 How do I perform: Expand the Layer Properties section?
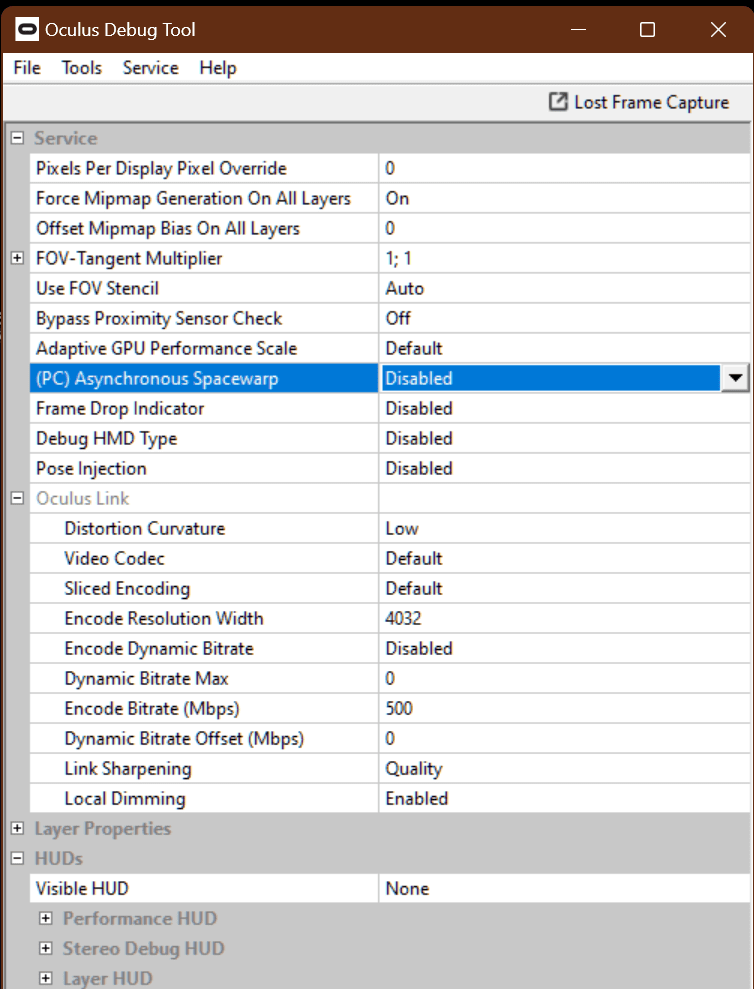coord(18,828)
